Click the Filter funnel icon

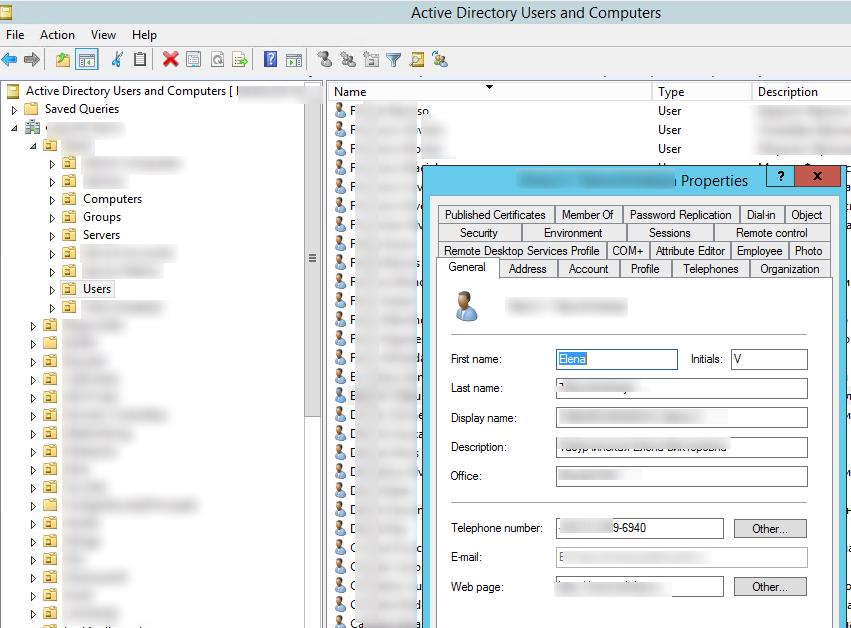[x=394, y=60]
